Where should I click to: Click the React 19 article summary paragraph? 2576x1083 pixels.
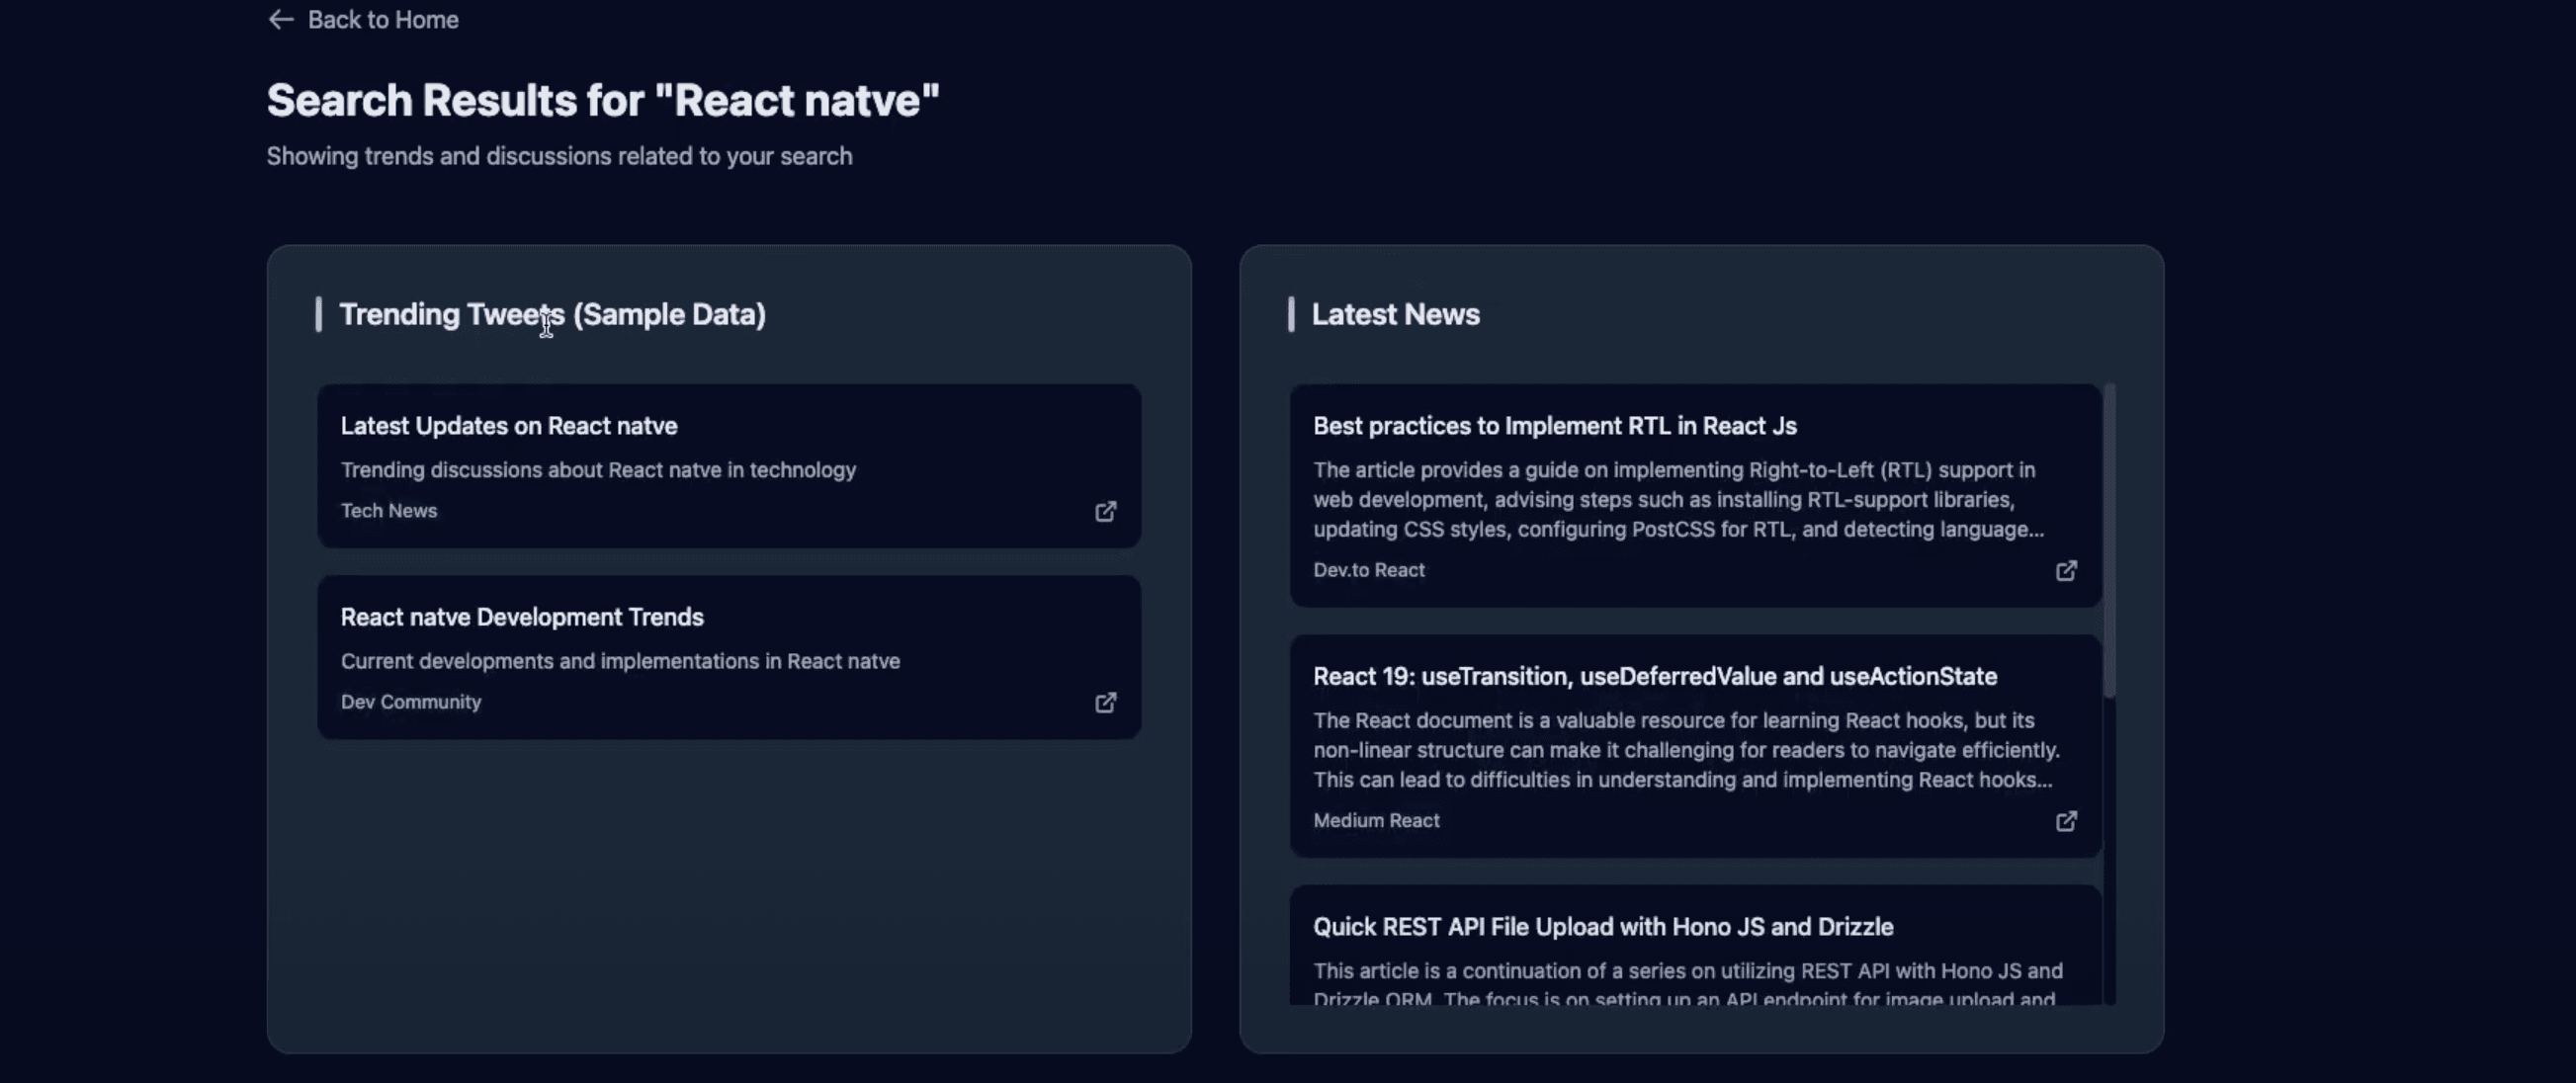1686,750
